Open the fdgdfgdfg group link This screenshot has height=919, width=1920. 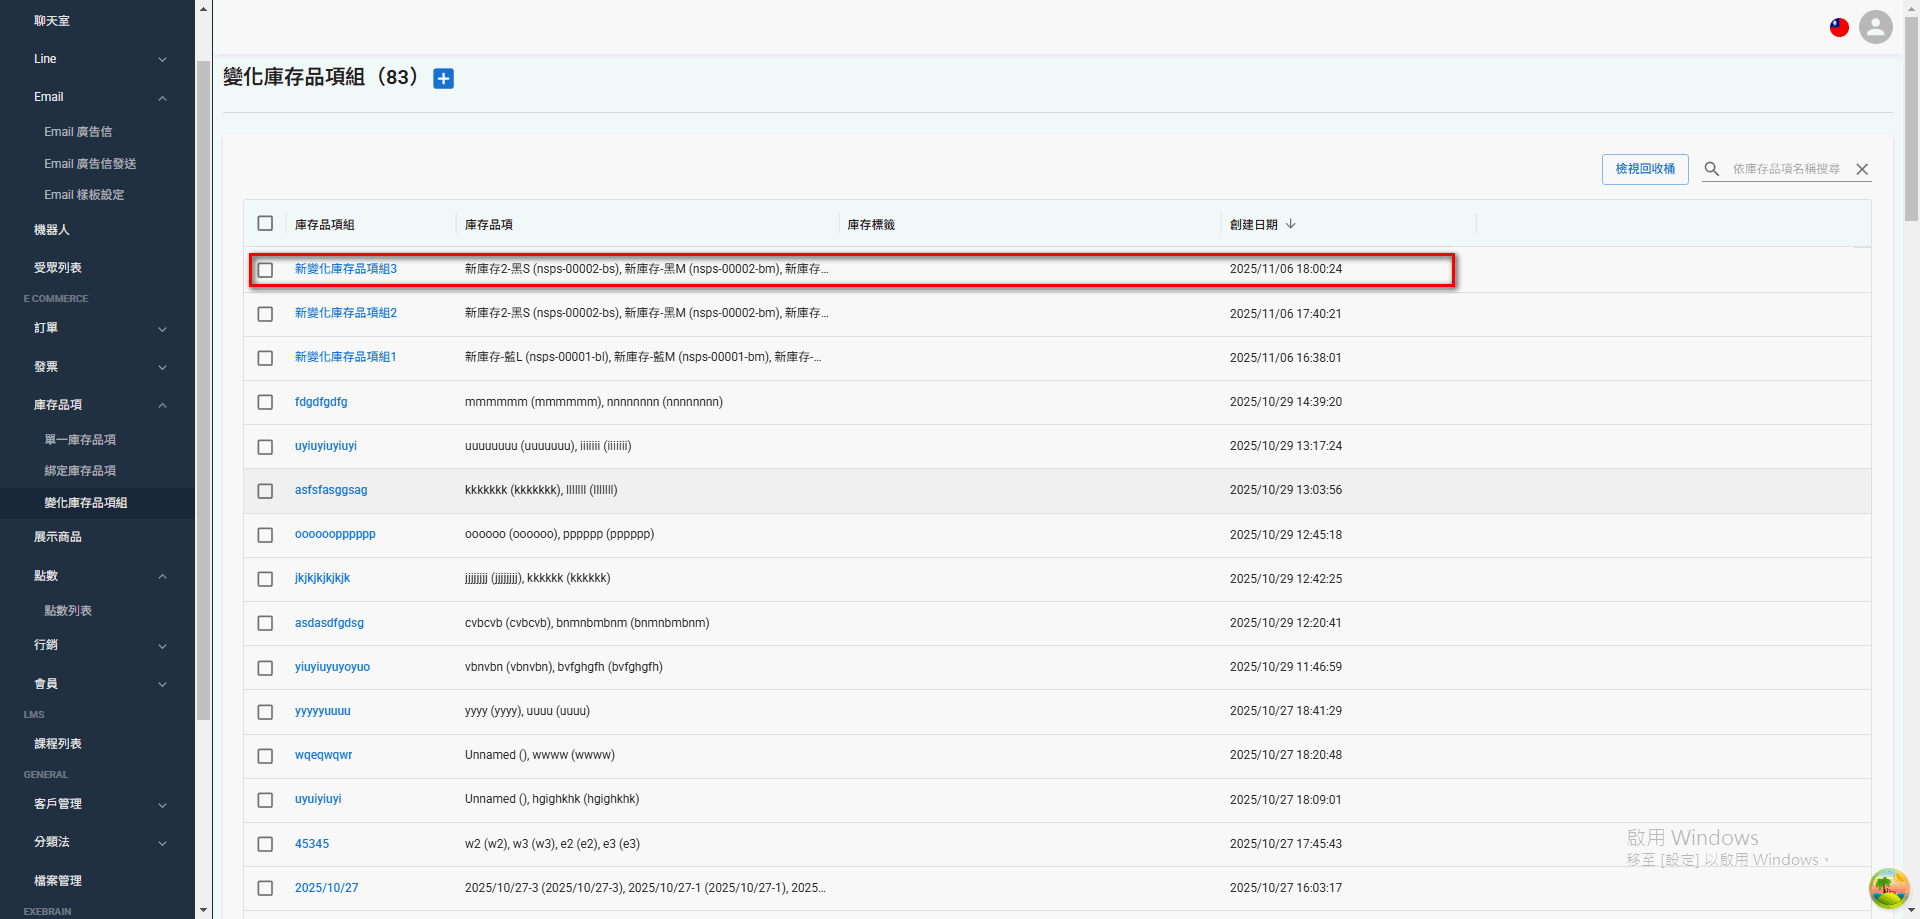[x=321, y=402]
